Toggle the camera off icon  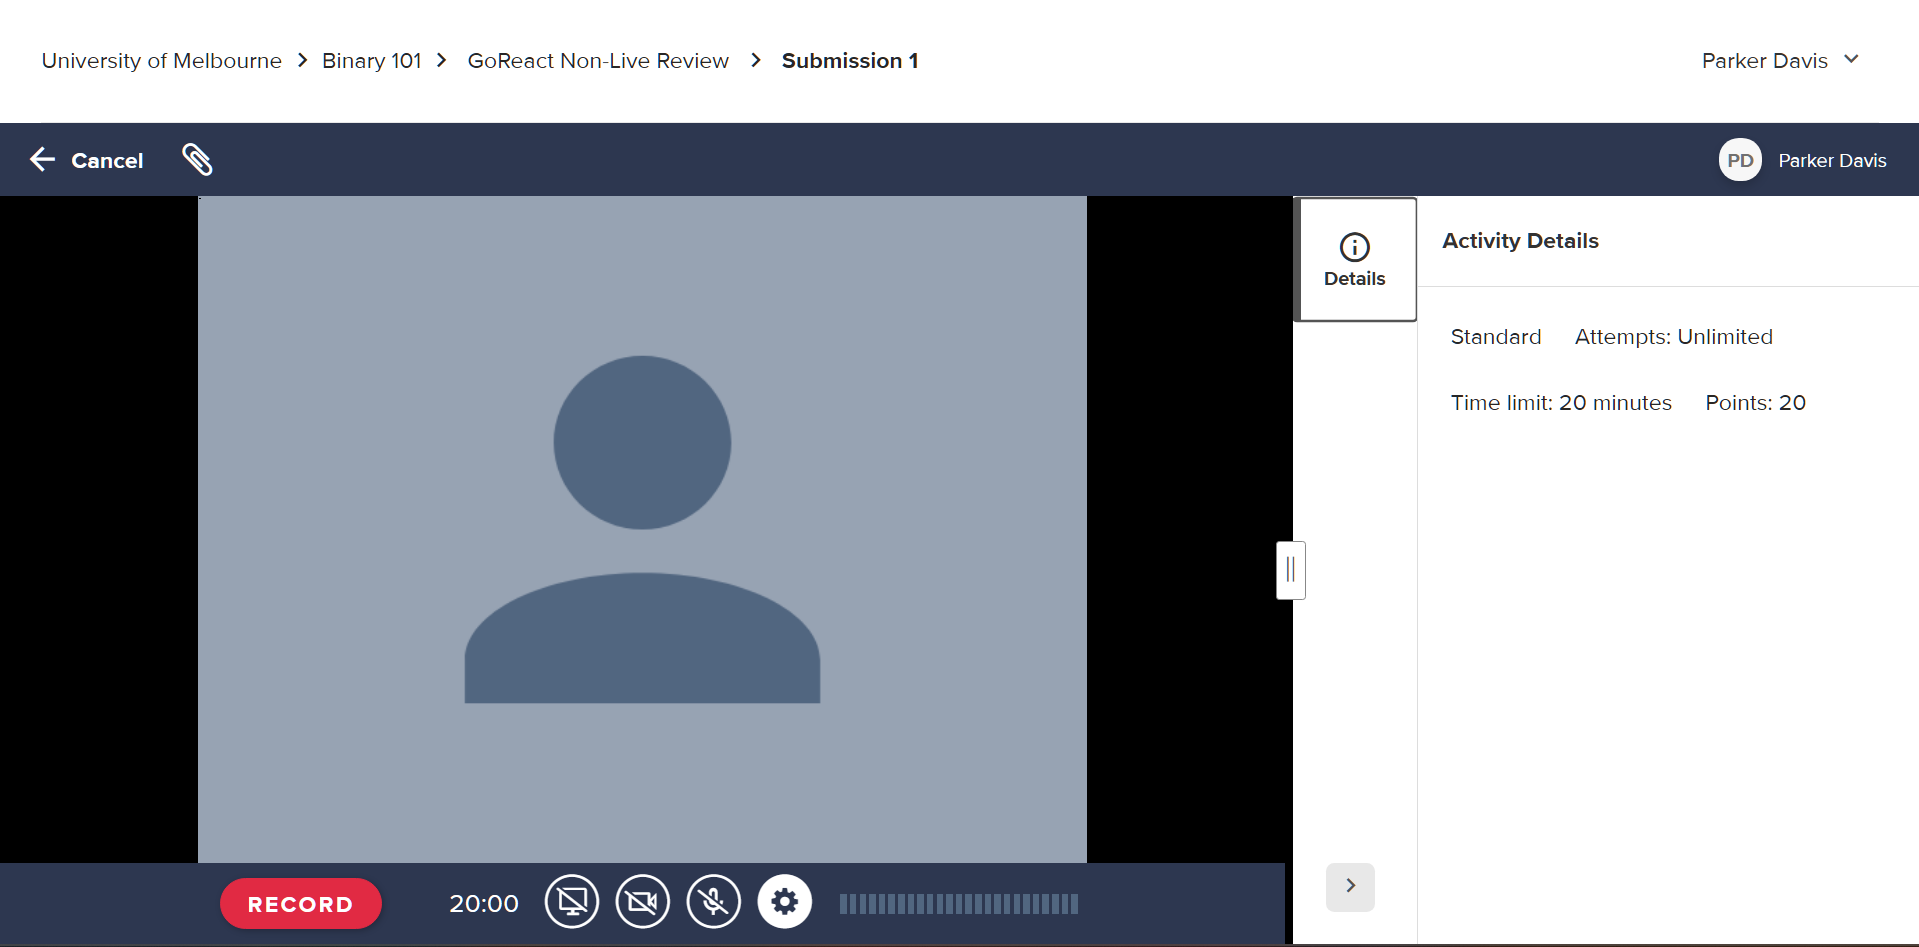pos(642,902)
